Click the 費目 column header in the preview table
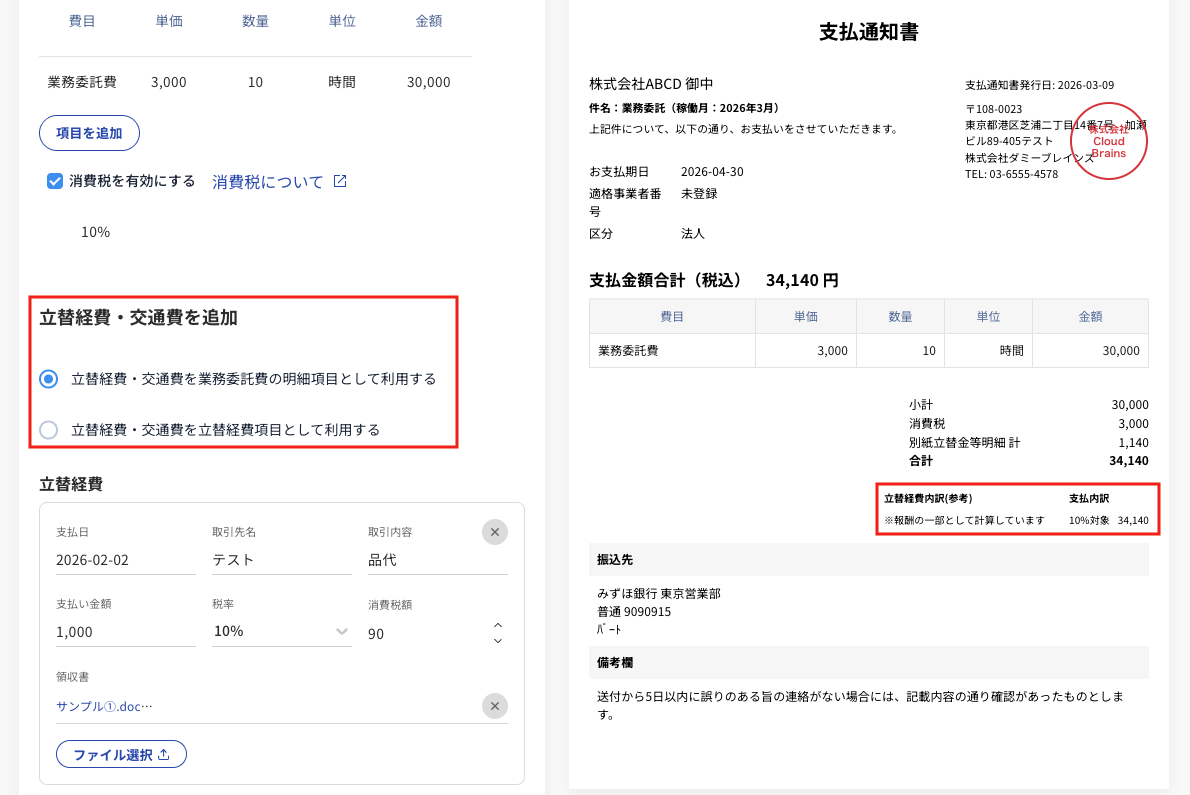The height and width of the screenshot is (795, 1190). (672, 316)
